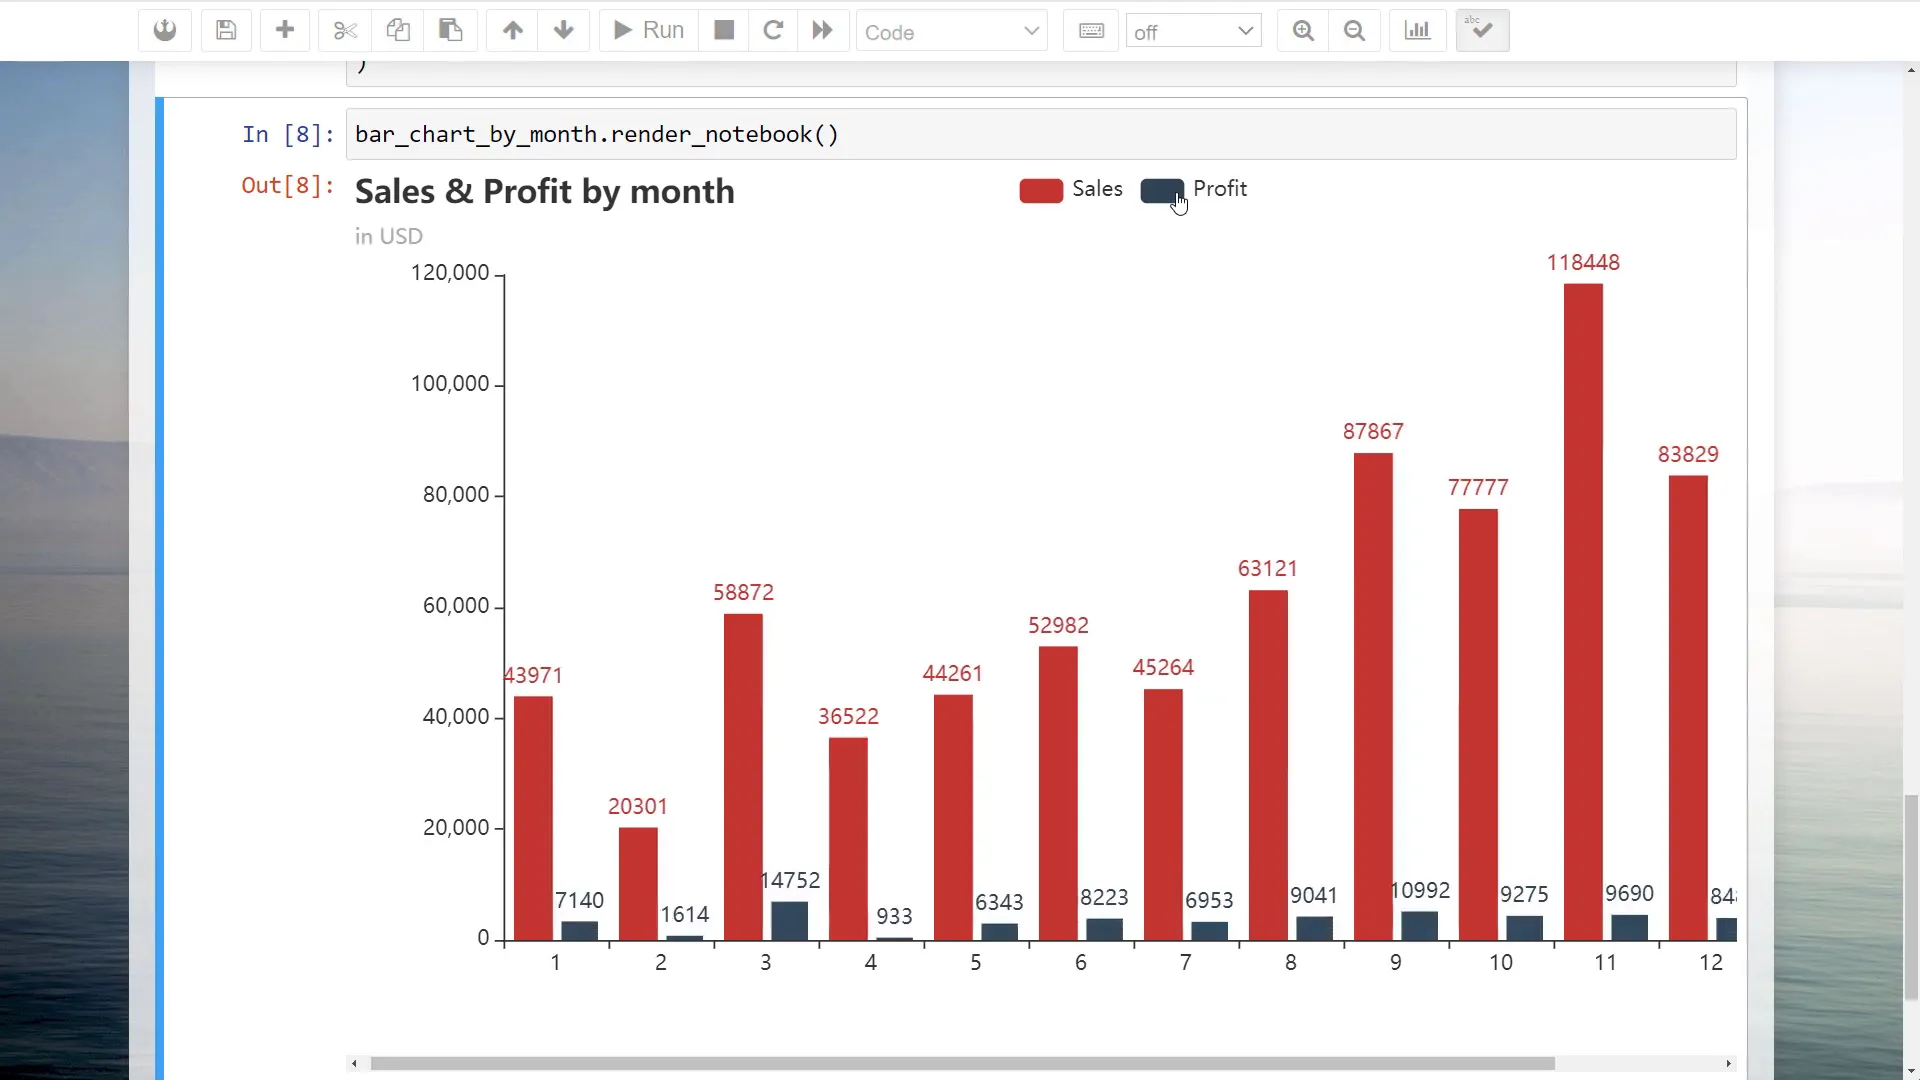Zoom in with magnifier plus icon
1920x1080 pixels.
click(x=1303, y=30)
